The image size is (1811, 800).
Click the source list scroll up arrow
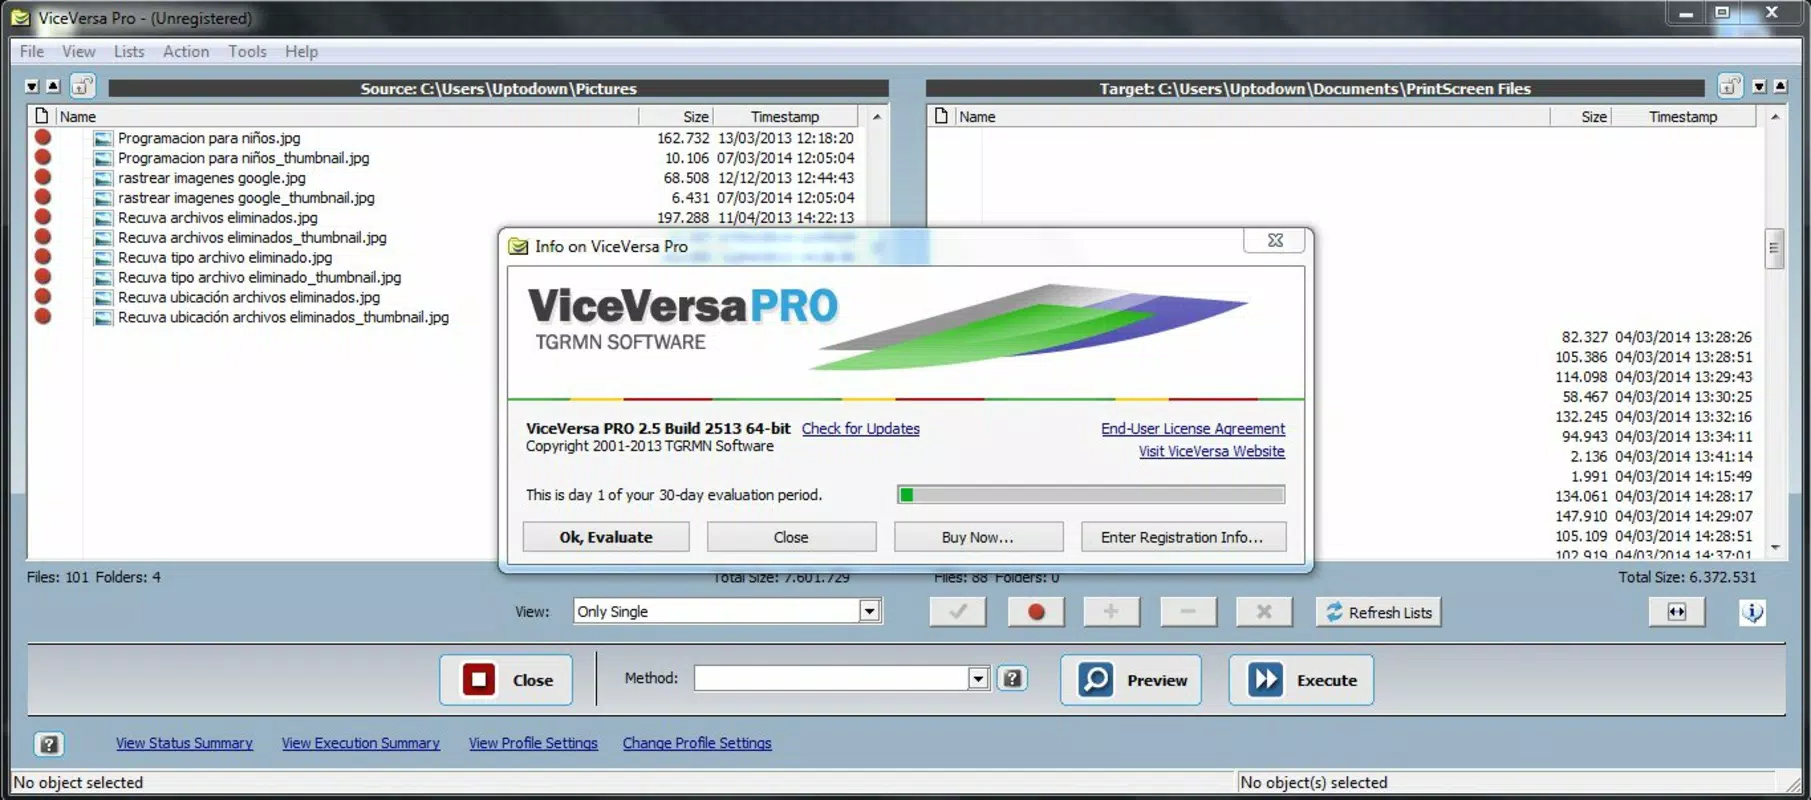[x=877, y=117]
